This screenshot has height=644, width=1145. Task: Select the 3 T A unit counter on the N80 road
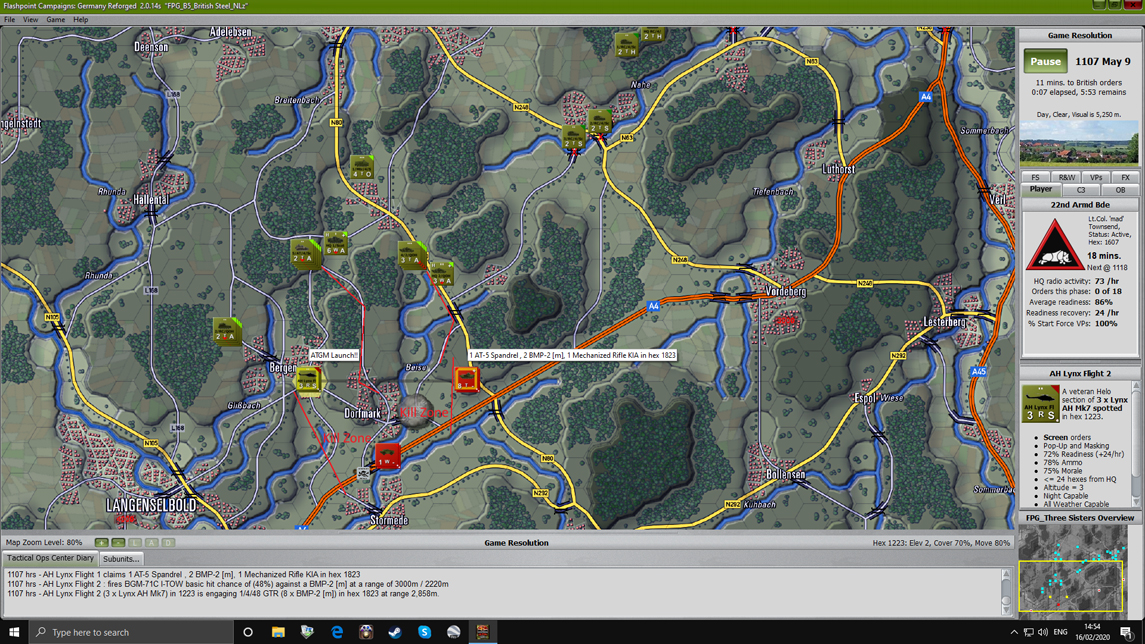(412, 255)
